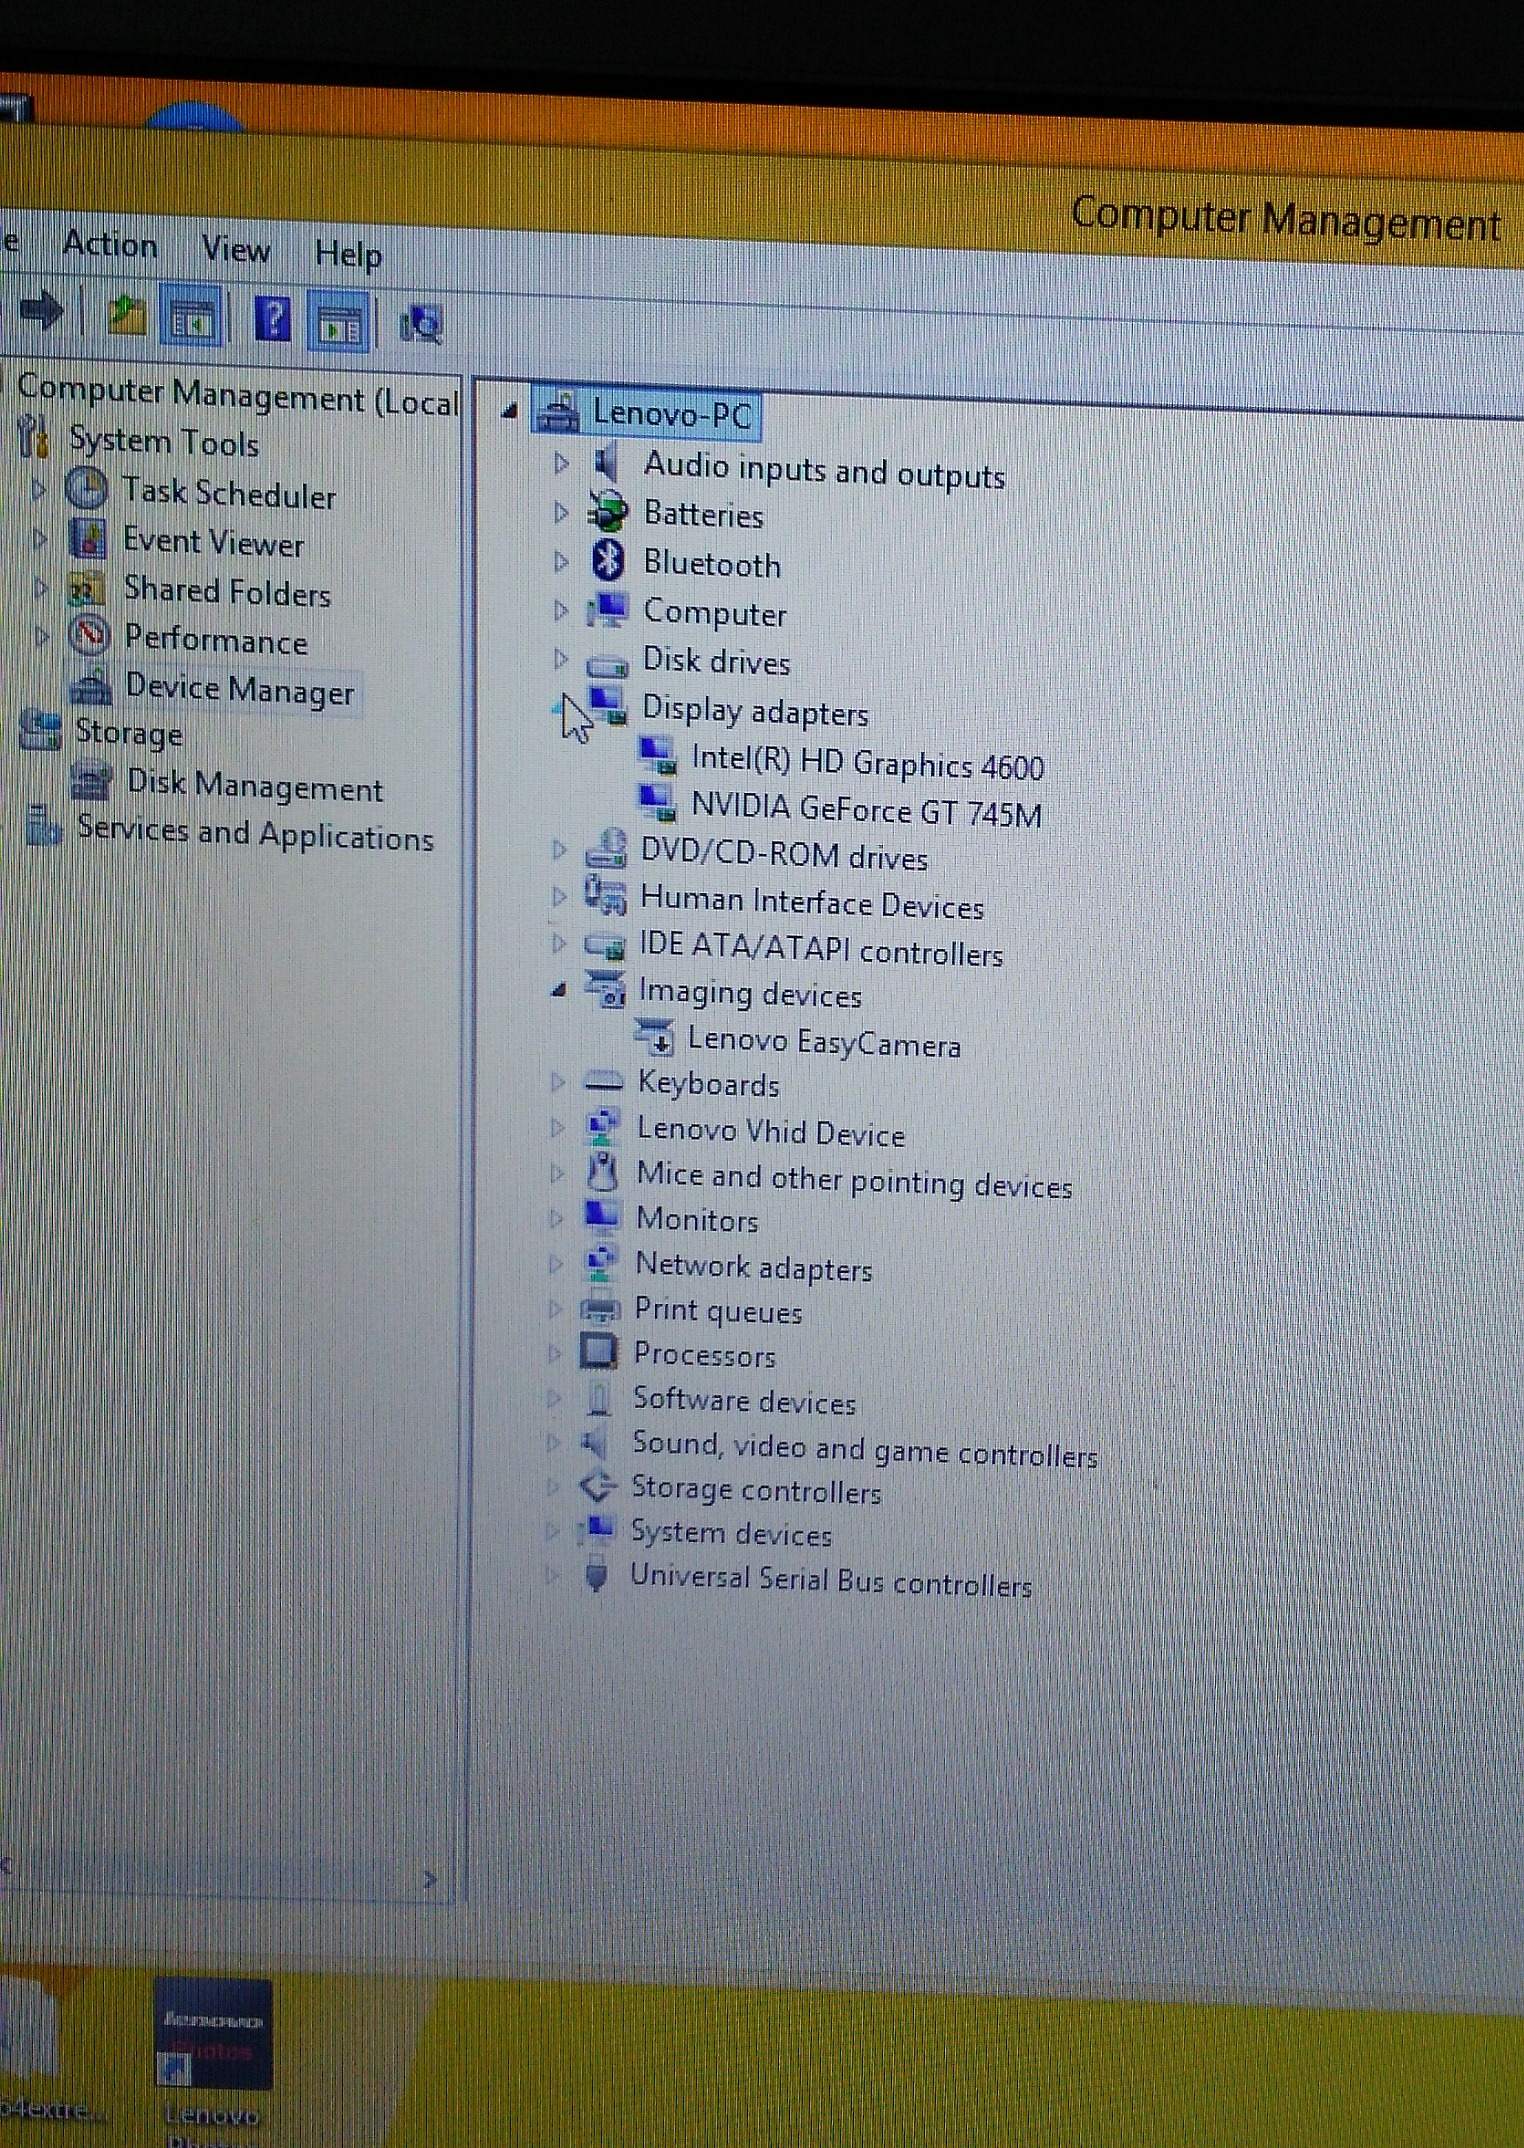Click the Universal Serial Bus controllers icon
1524x2148 pixels.
(x=596, y=1576)
